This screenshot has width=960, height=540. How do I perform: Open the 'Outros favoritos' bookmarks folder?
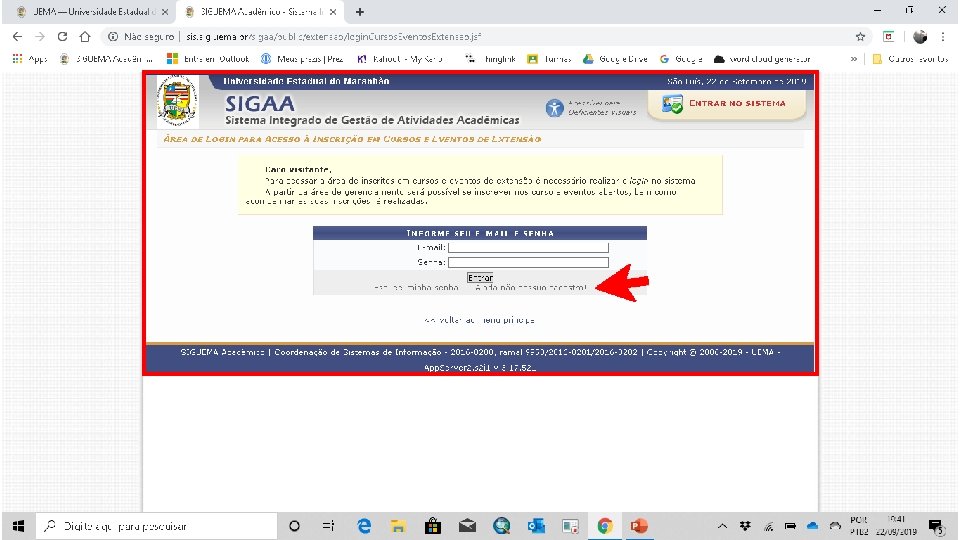[x=910, y=59]
